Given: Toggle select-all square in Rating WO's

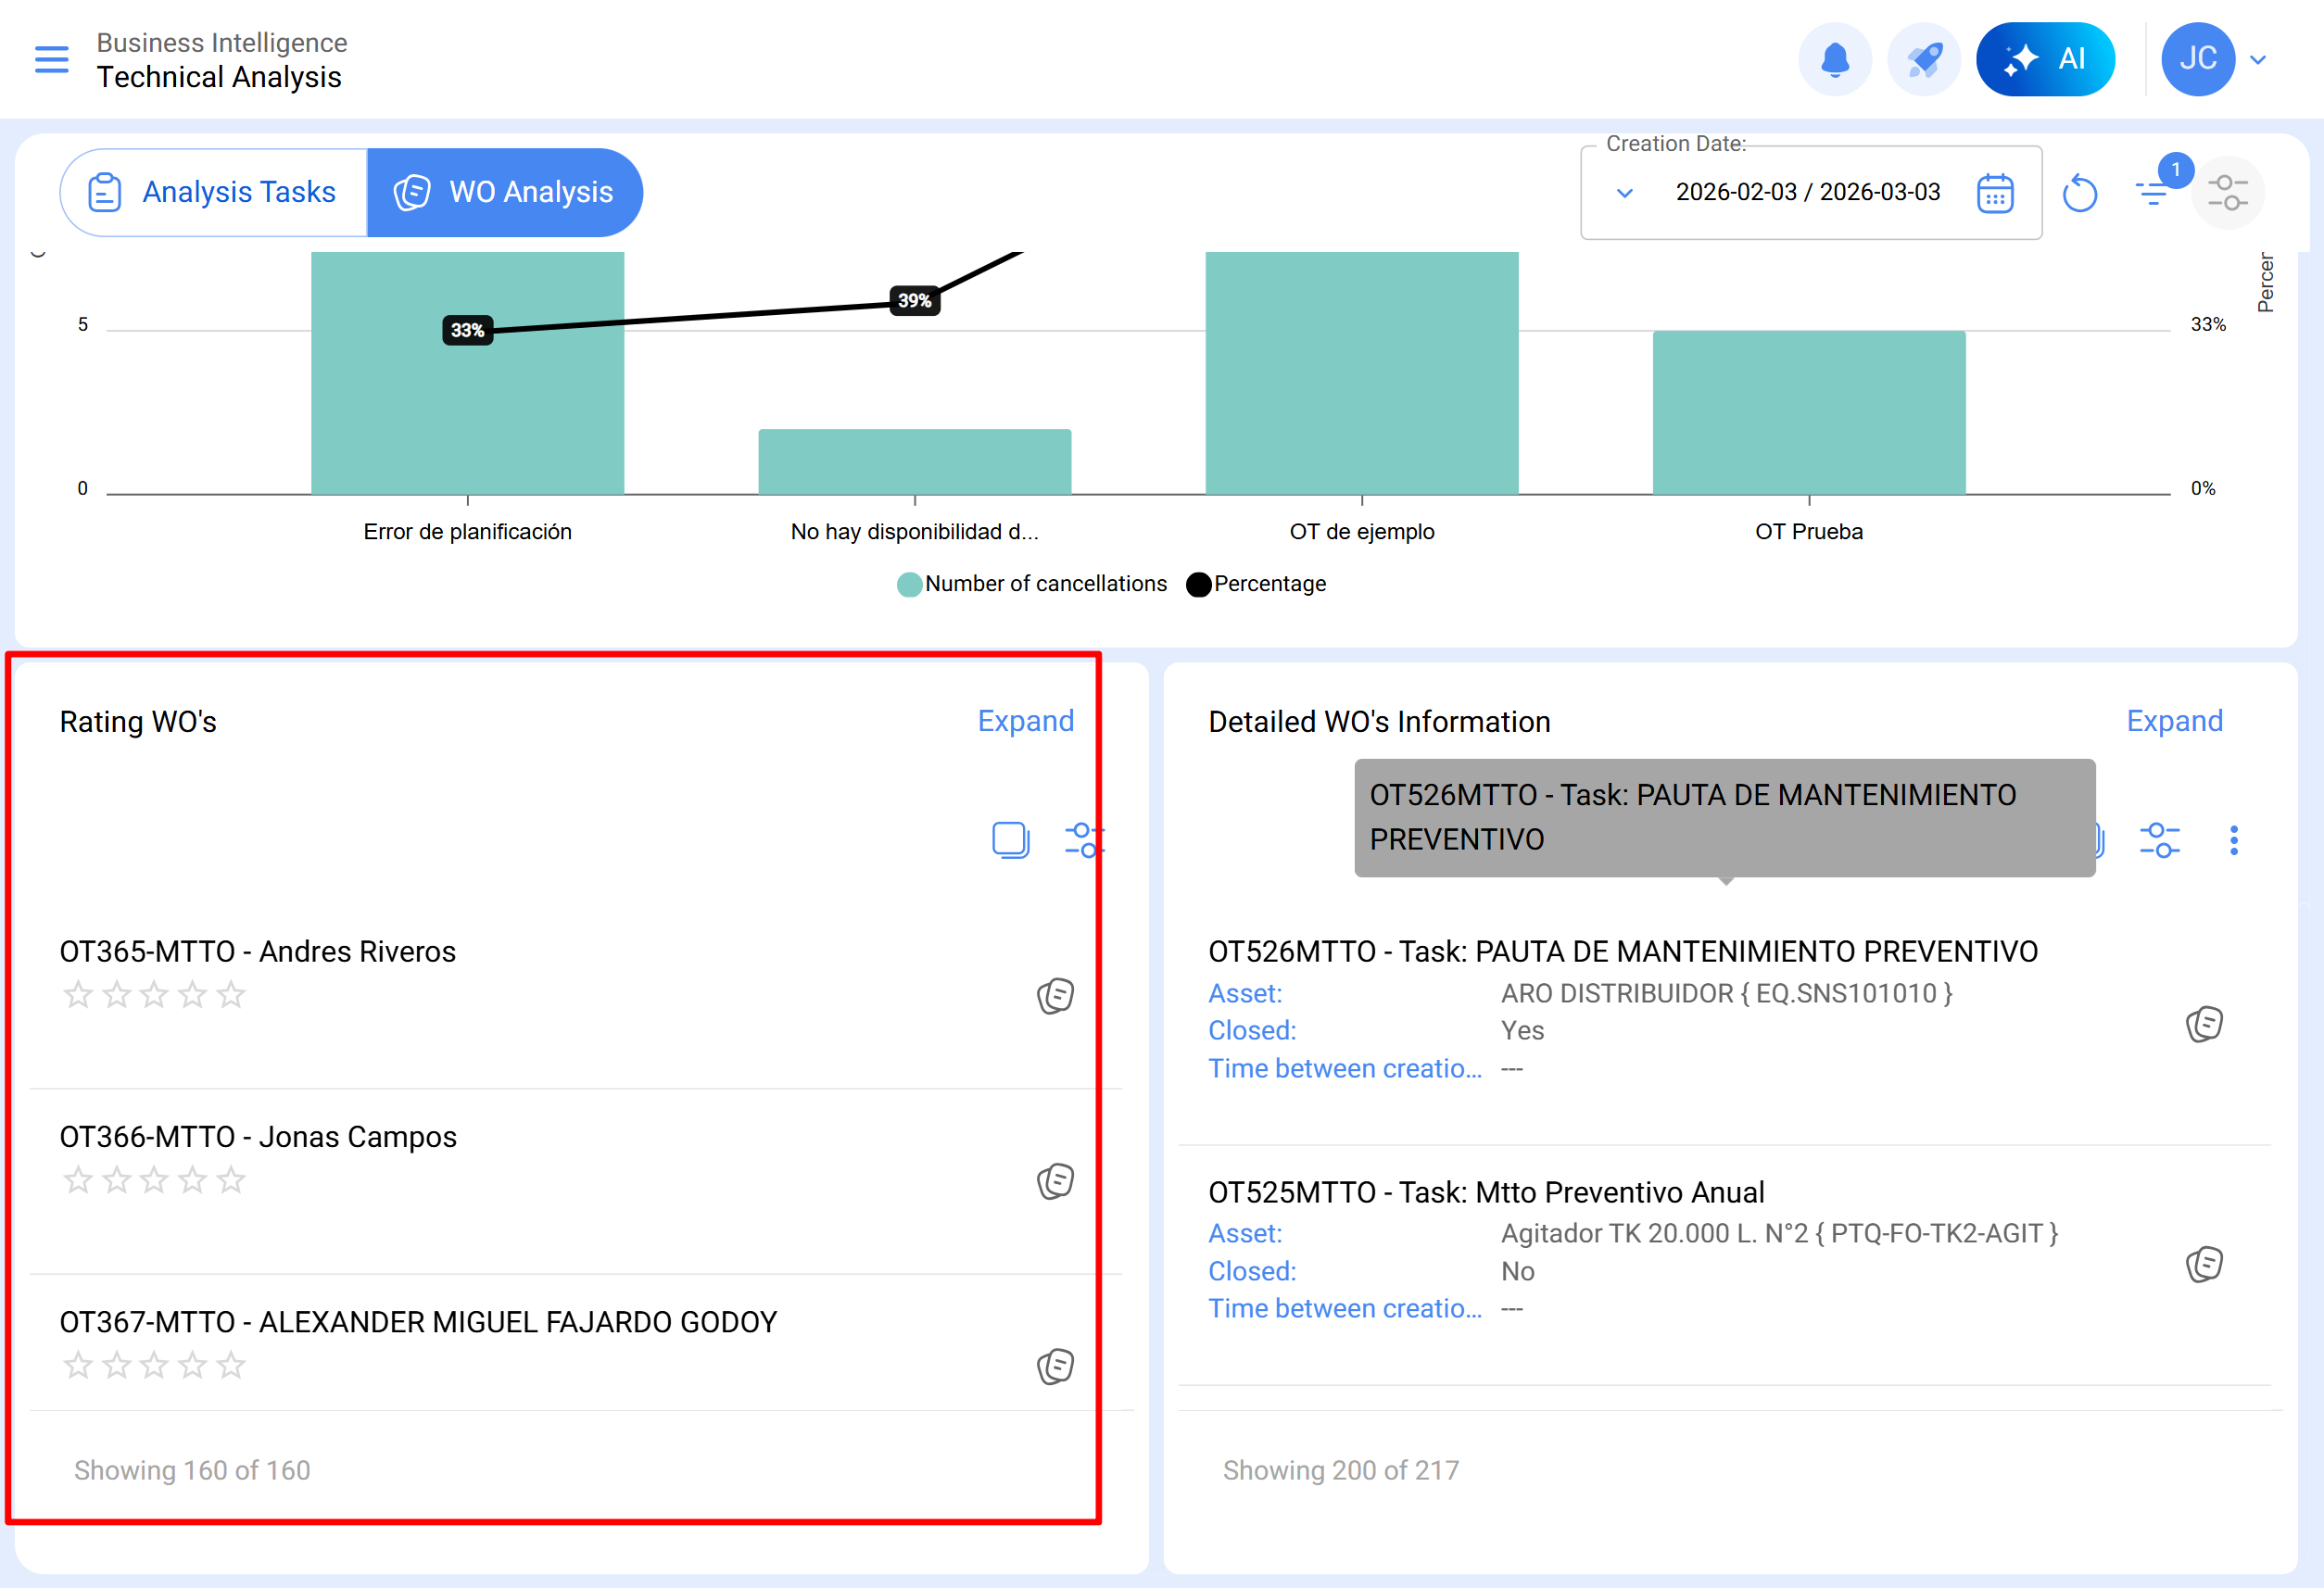Looking at the screenshot, I should click(1010, 840).
